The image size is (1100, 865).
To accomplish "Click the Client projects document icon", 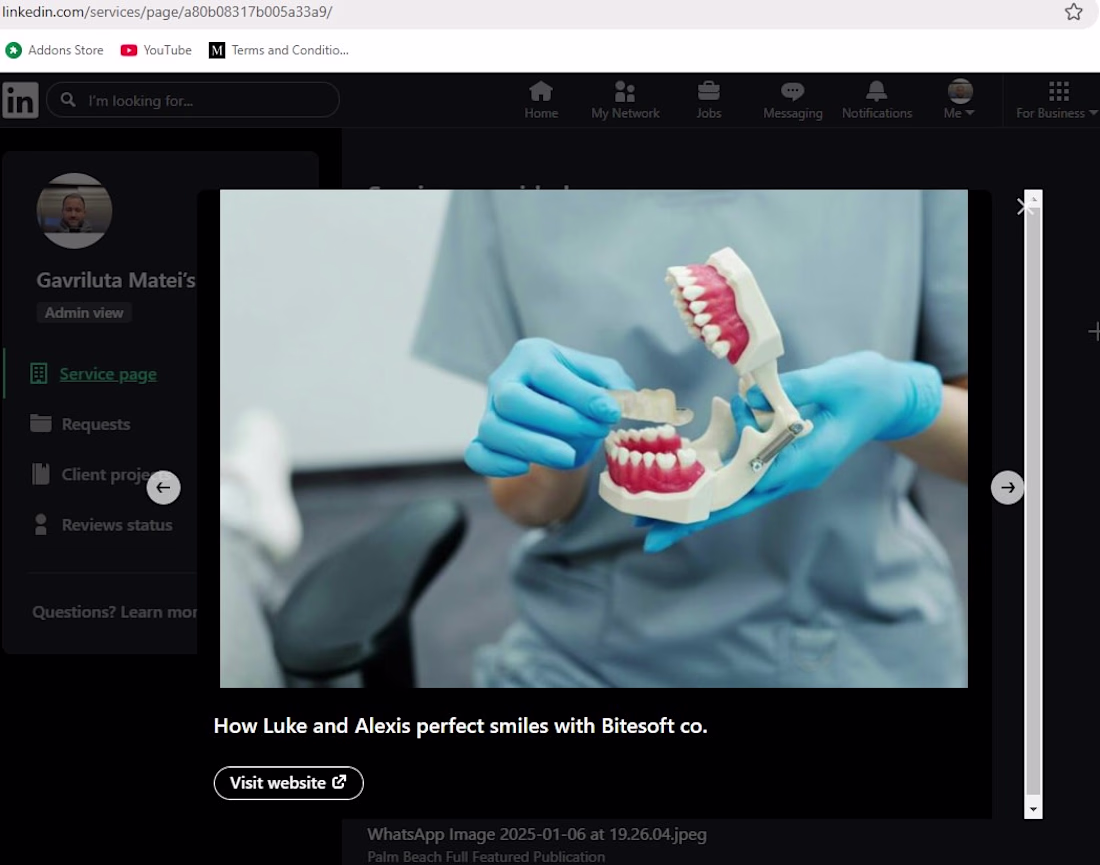I will click(x=41, y=474).
